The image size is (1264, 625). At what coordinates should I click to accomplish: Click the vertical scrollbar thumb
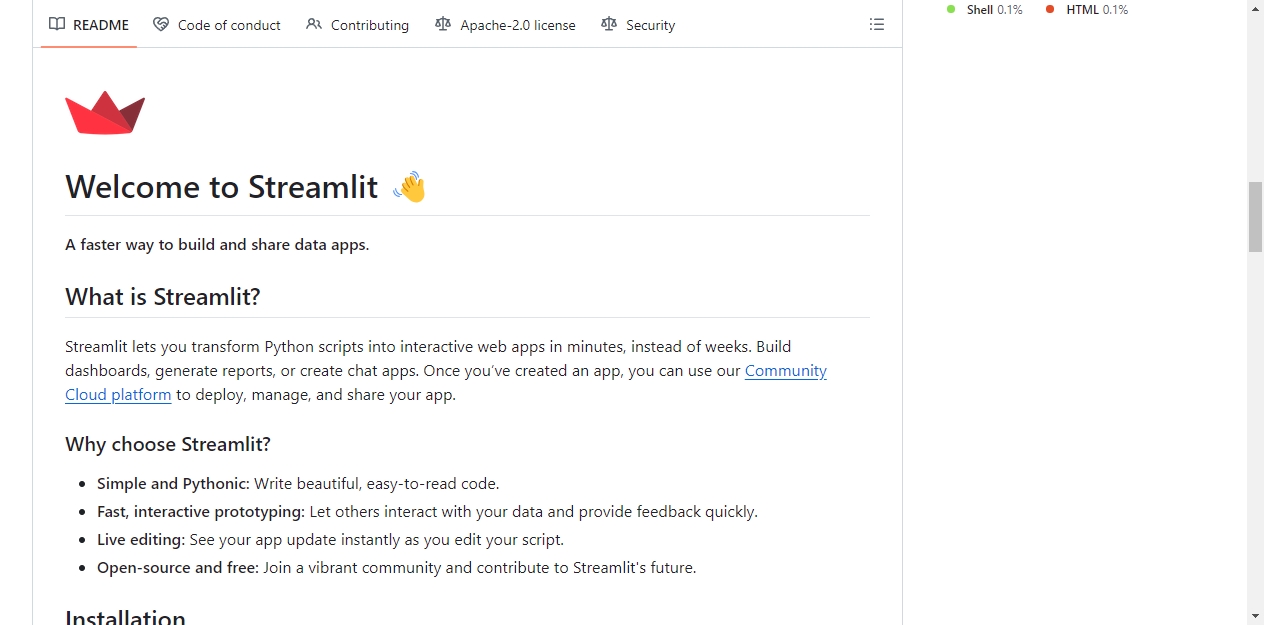[x=1256, y=217]
